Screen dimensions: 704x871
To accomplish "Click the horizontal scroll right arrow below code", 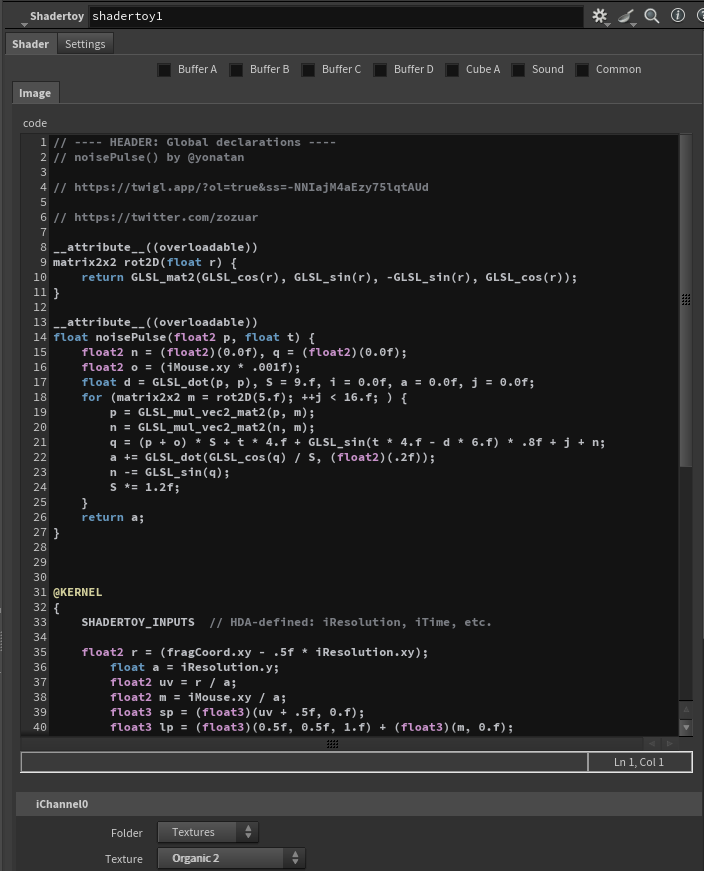I will pyautogui.click(x=670, y=743).
